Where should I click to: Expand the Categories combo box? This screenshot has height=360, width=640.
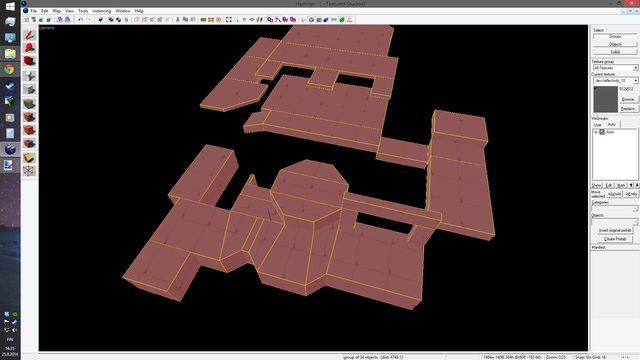[x=615, y=209]
